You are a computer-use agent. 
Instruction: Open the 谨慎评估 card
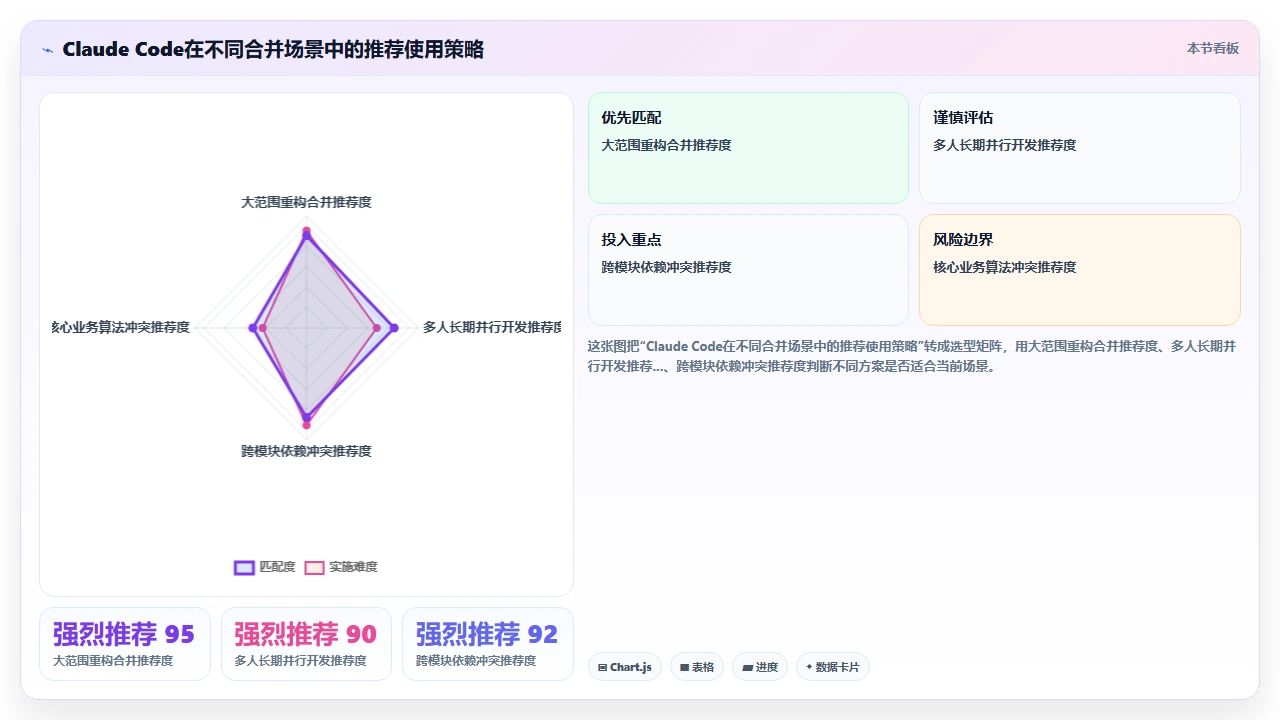[x=1080, y=148]
